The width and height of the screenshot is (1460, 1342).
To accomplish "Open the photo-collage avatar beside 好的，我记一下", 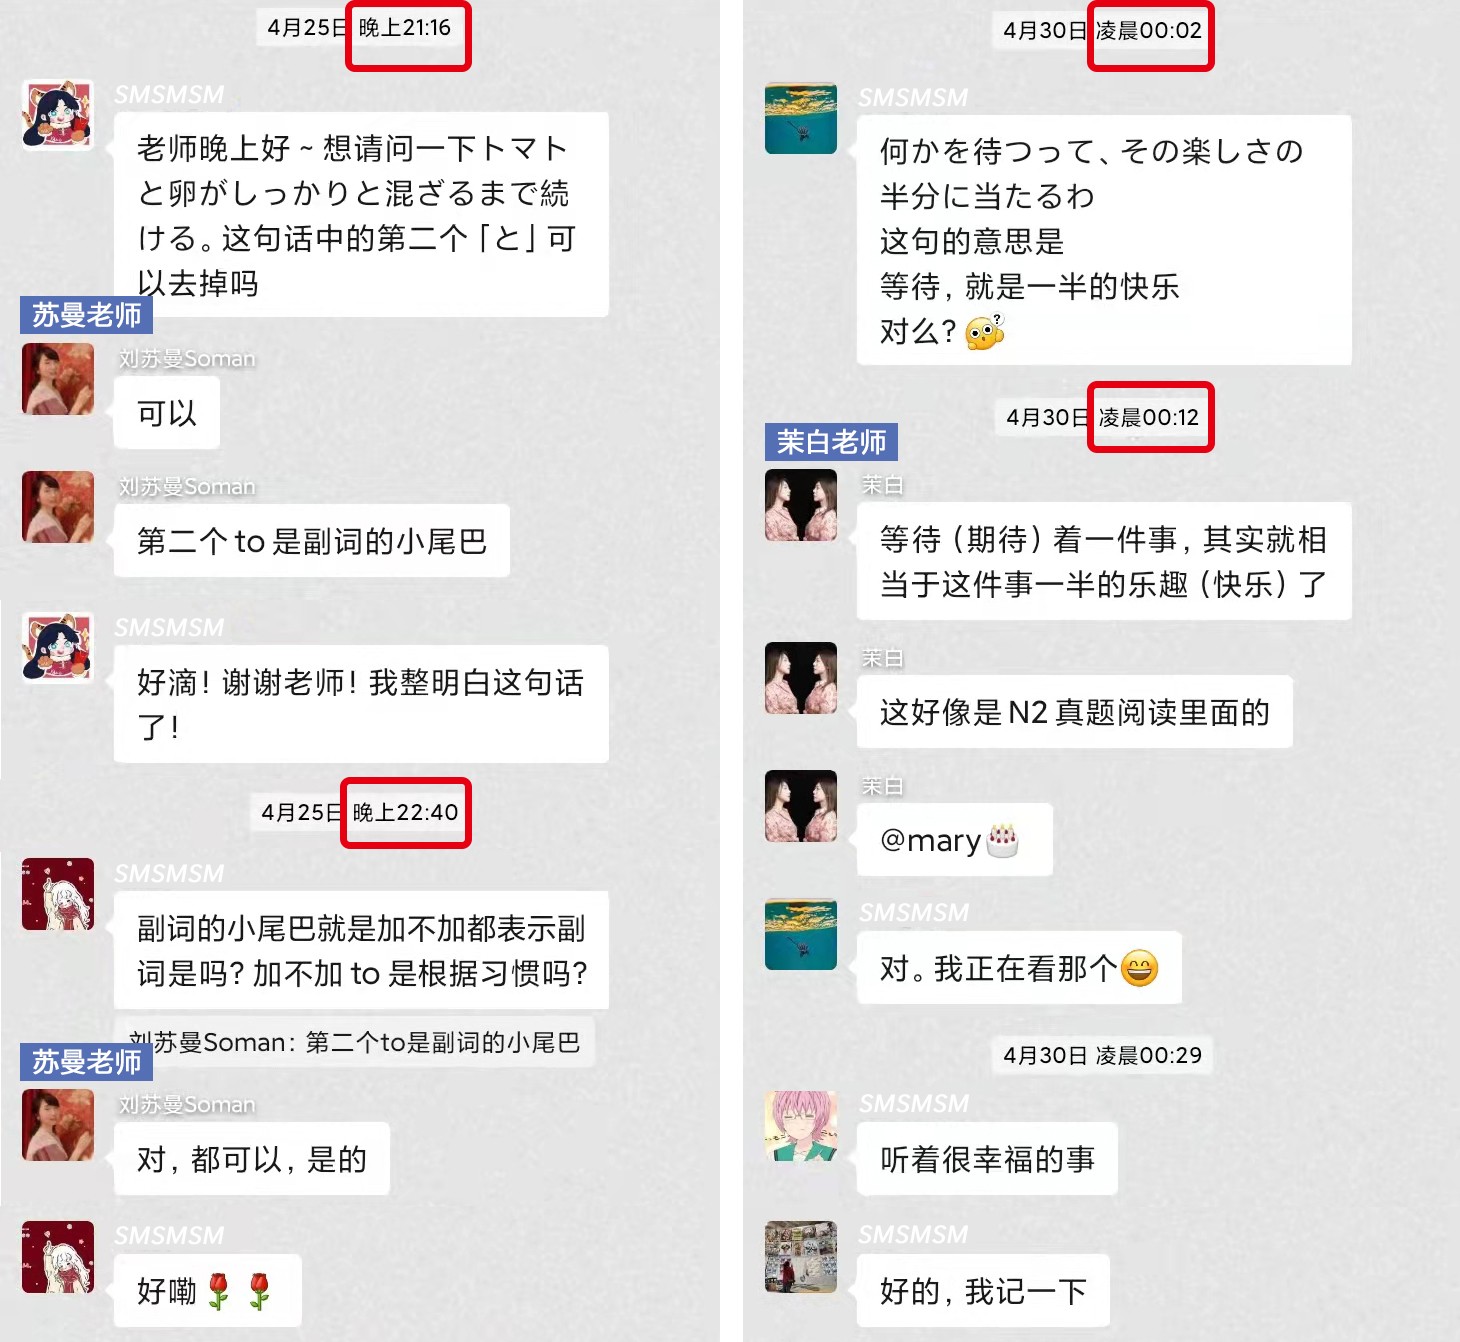I will [x=801, y=1257].
